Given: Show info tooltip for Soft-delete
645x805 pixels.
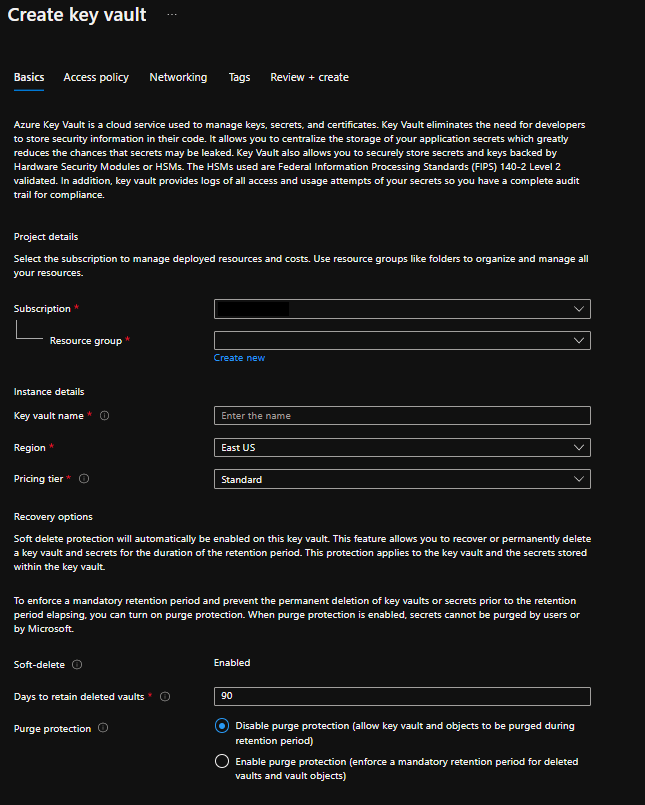Looking at the screenshot, I should 77,664.
